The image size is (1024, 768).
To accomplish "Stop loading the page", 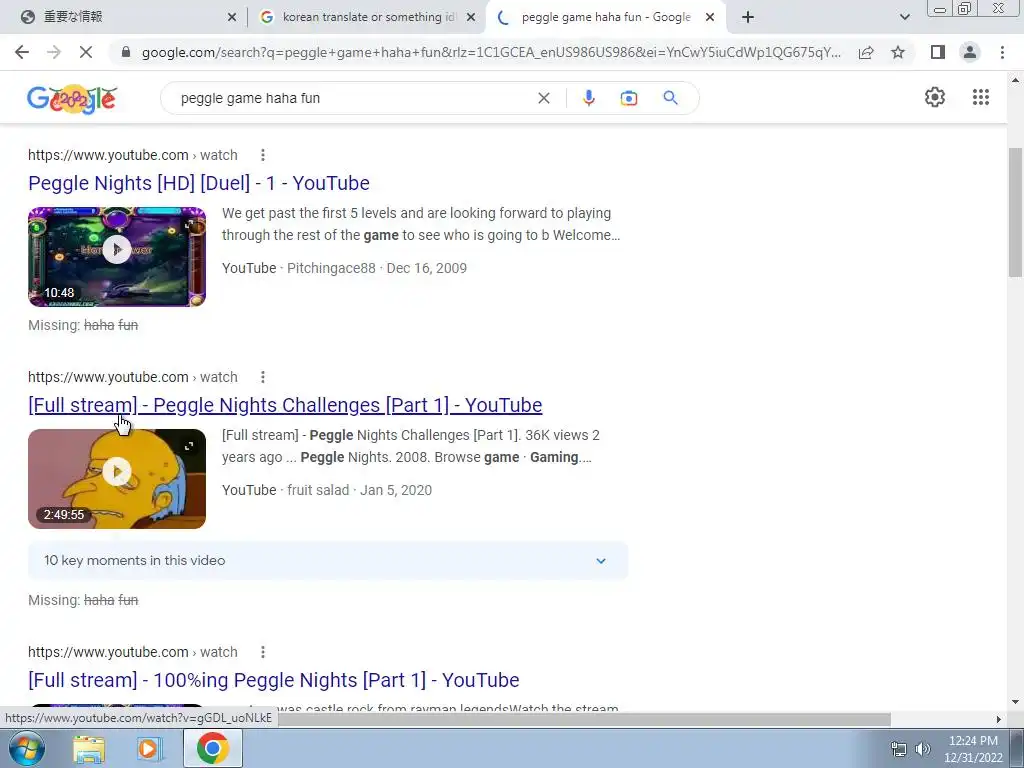I will (x=86, y=52).
